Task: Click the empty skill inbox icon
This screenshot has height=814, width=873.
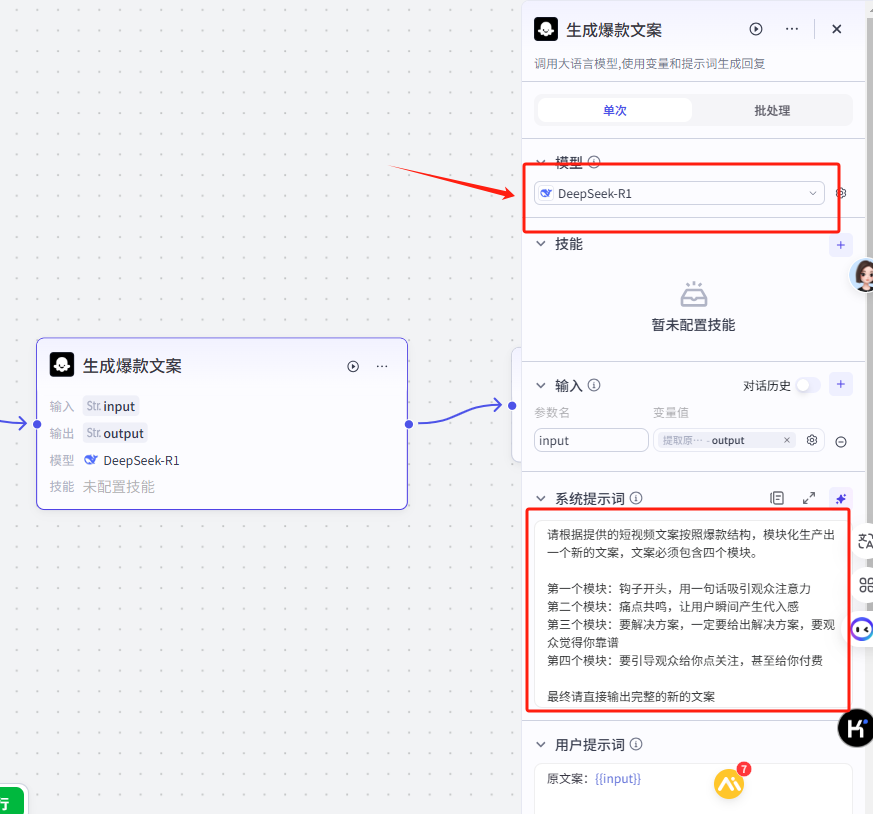Action: coord(694,294)
